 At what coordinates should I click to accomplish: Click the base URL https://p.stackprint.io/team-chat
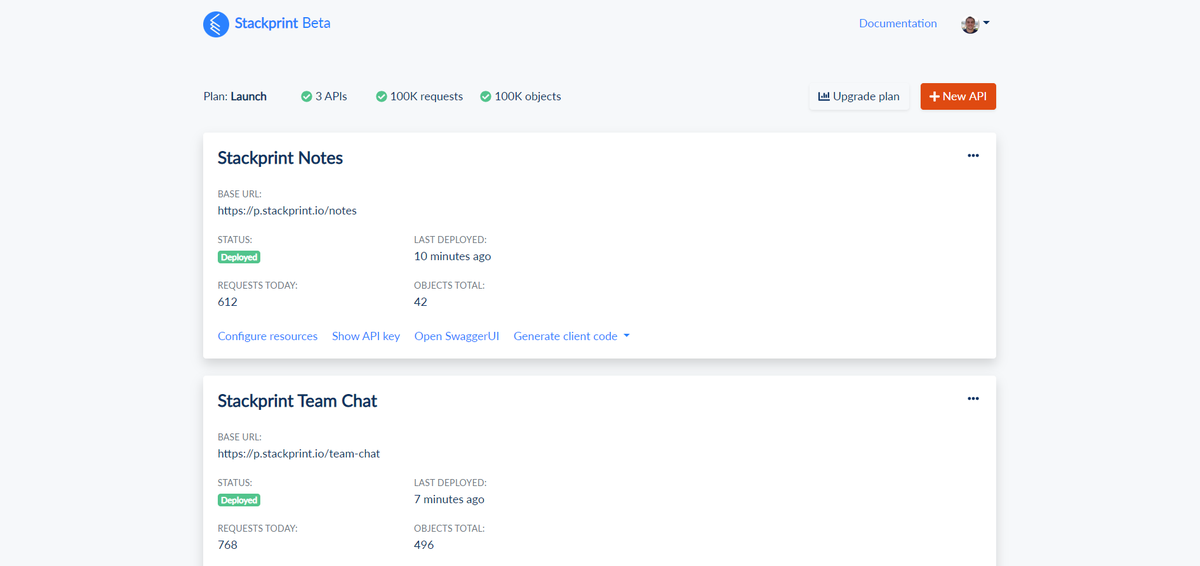coord(299,454)
